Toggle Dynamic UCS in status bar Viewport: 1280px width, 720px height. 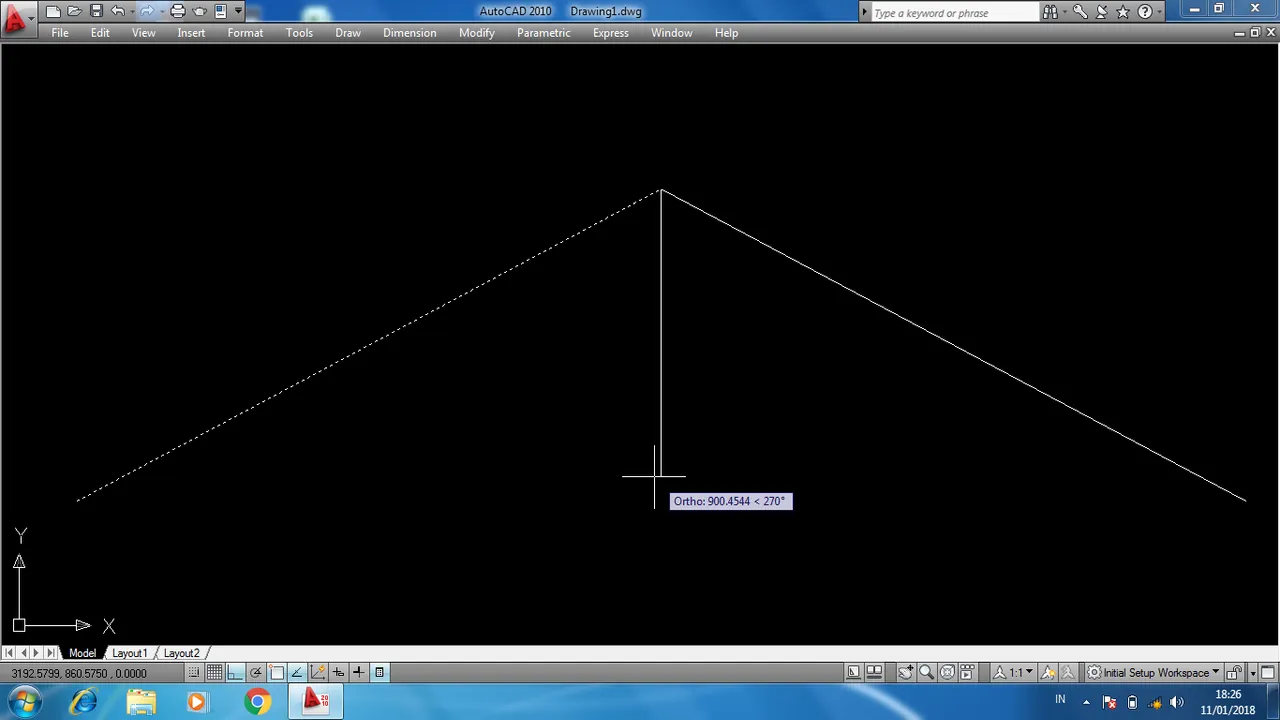(317, 673)
